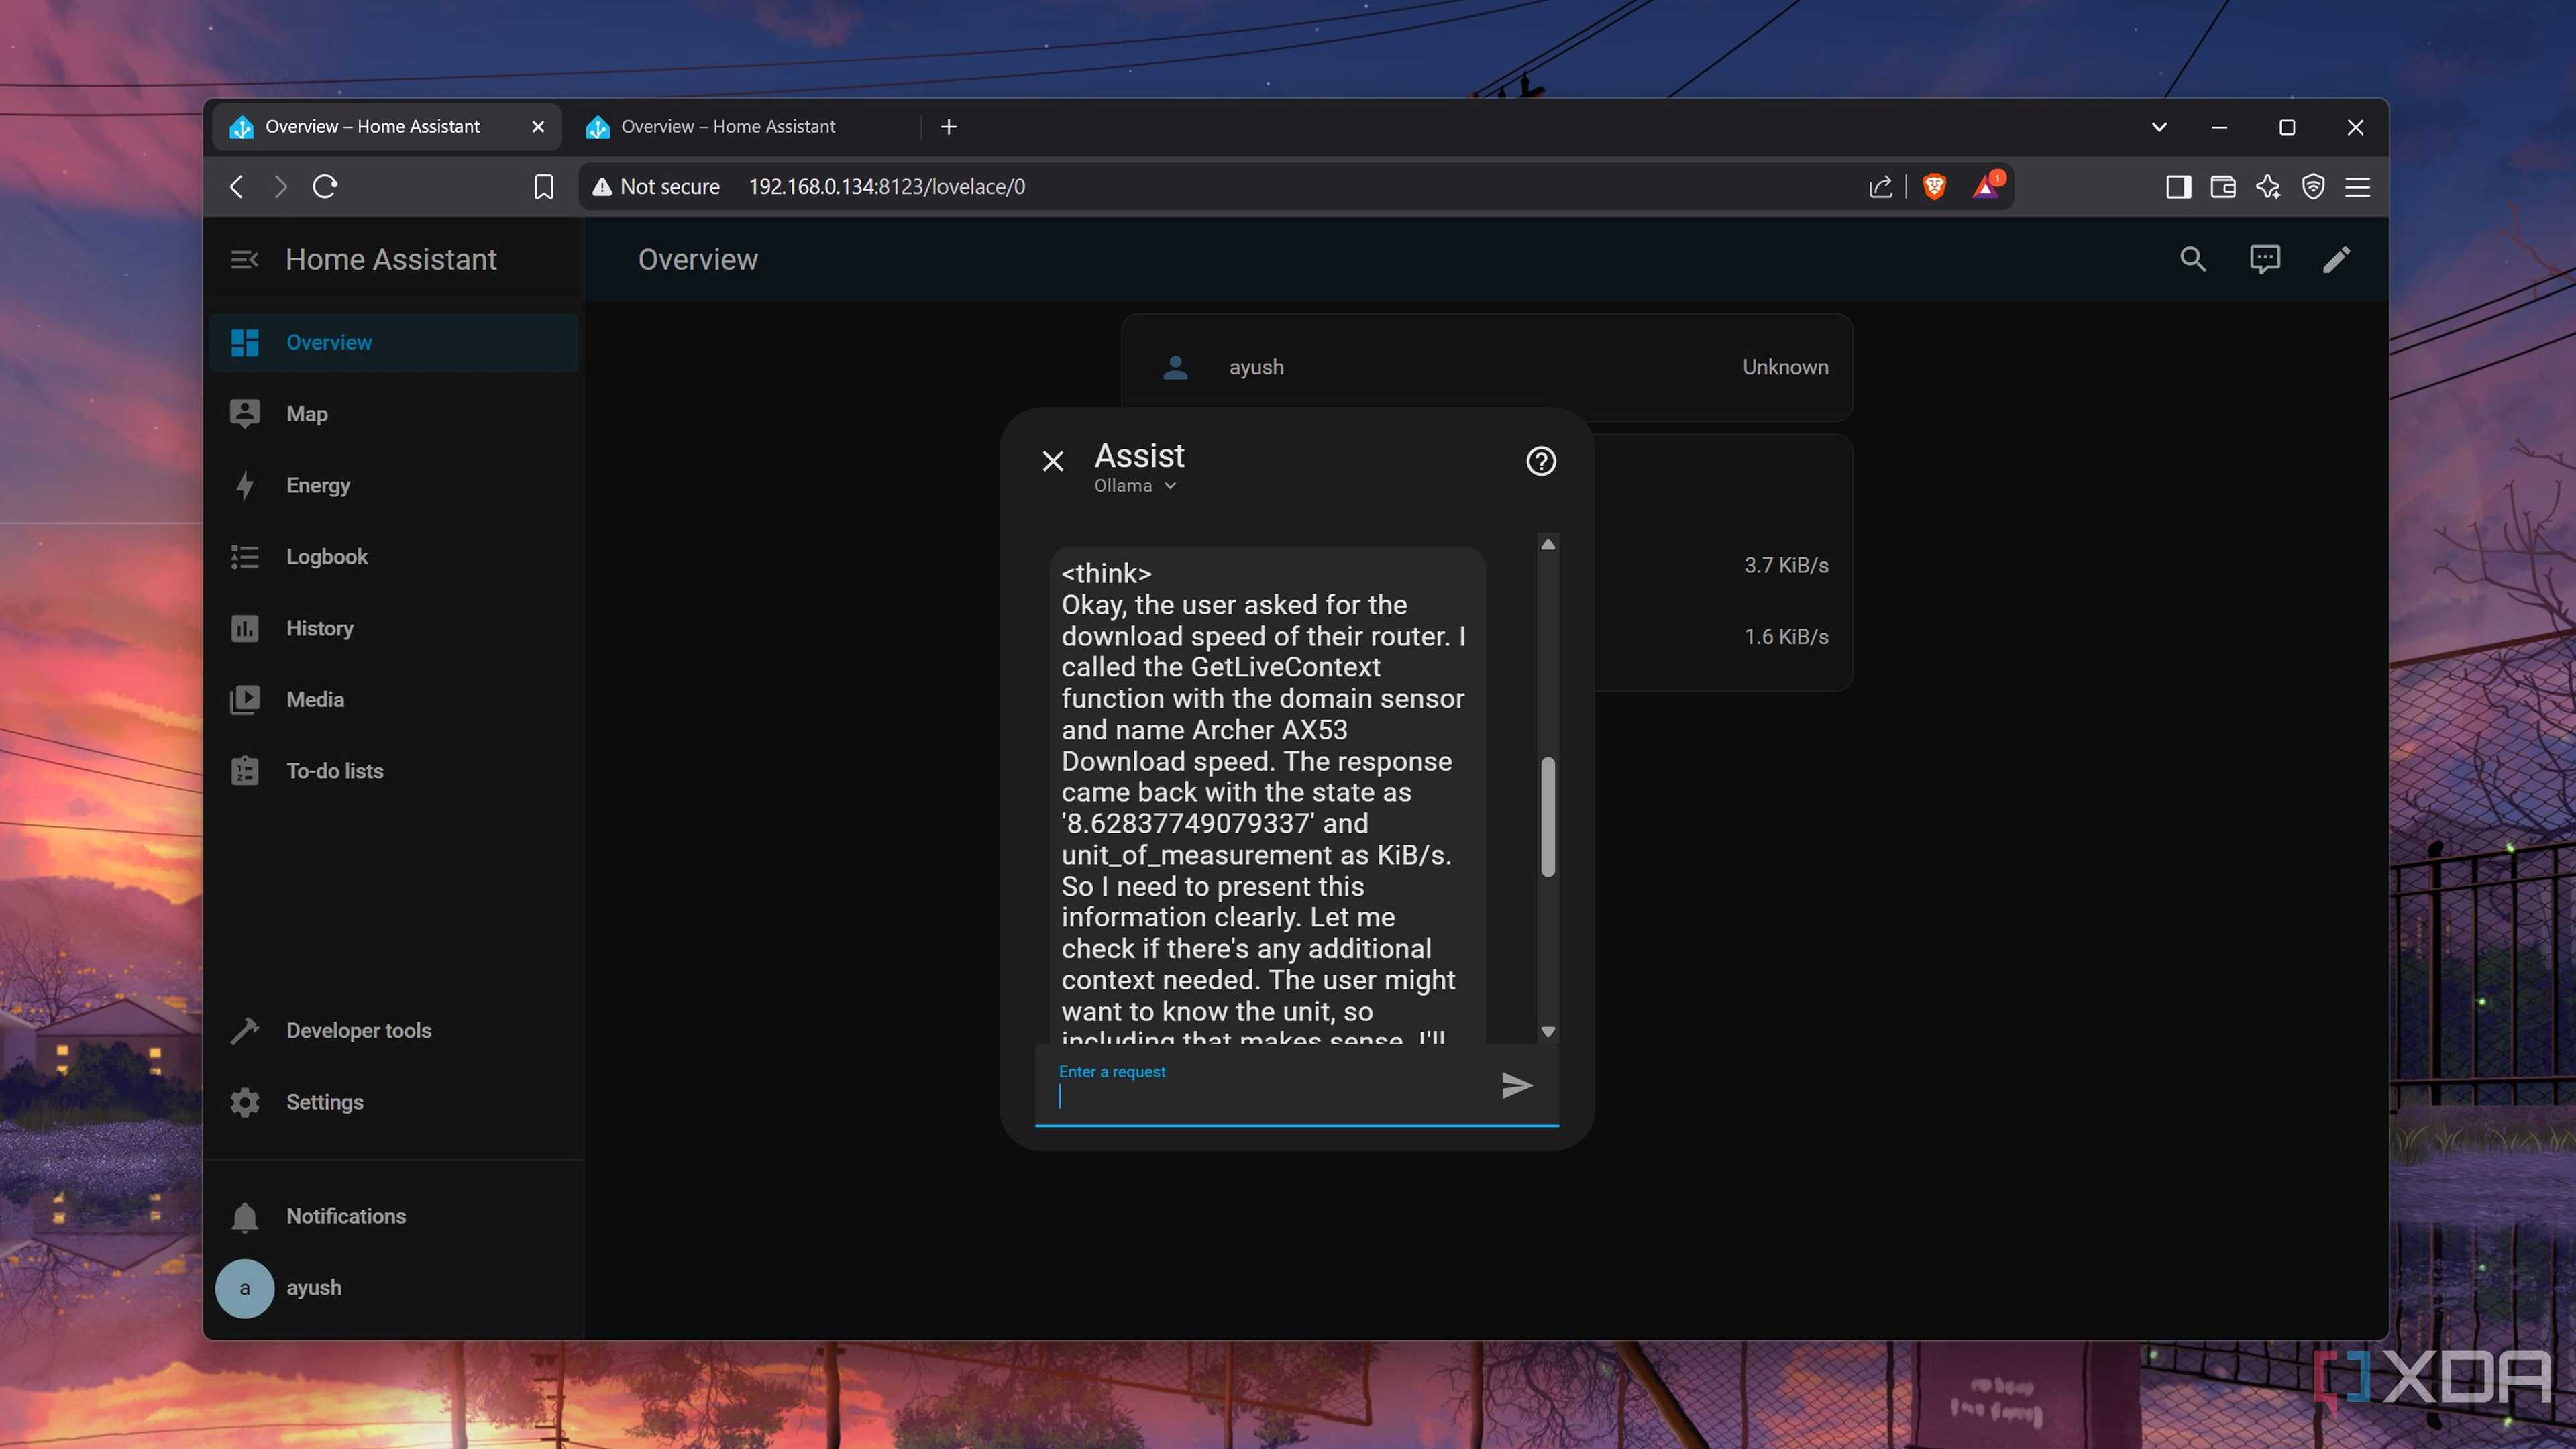Open a new browser tab

pyautogui.click(x=949, y=127)
